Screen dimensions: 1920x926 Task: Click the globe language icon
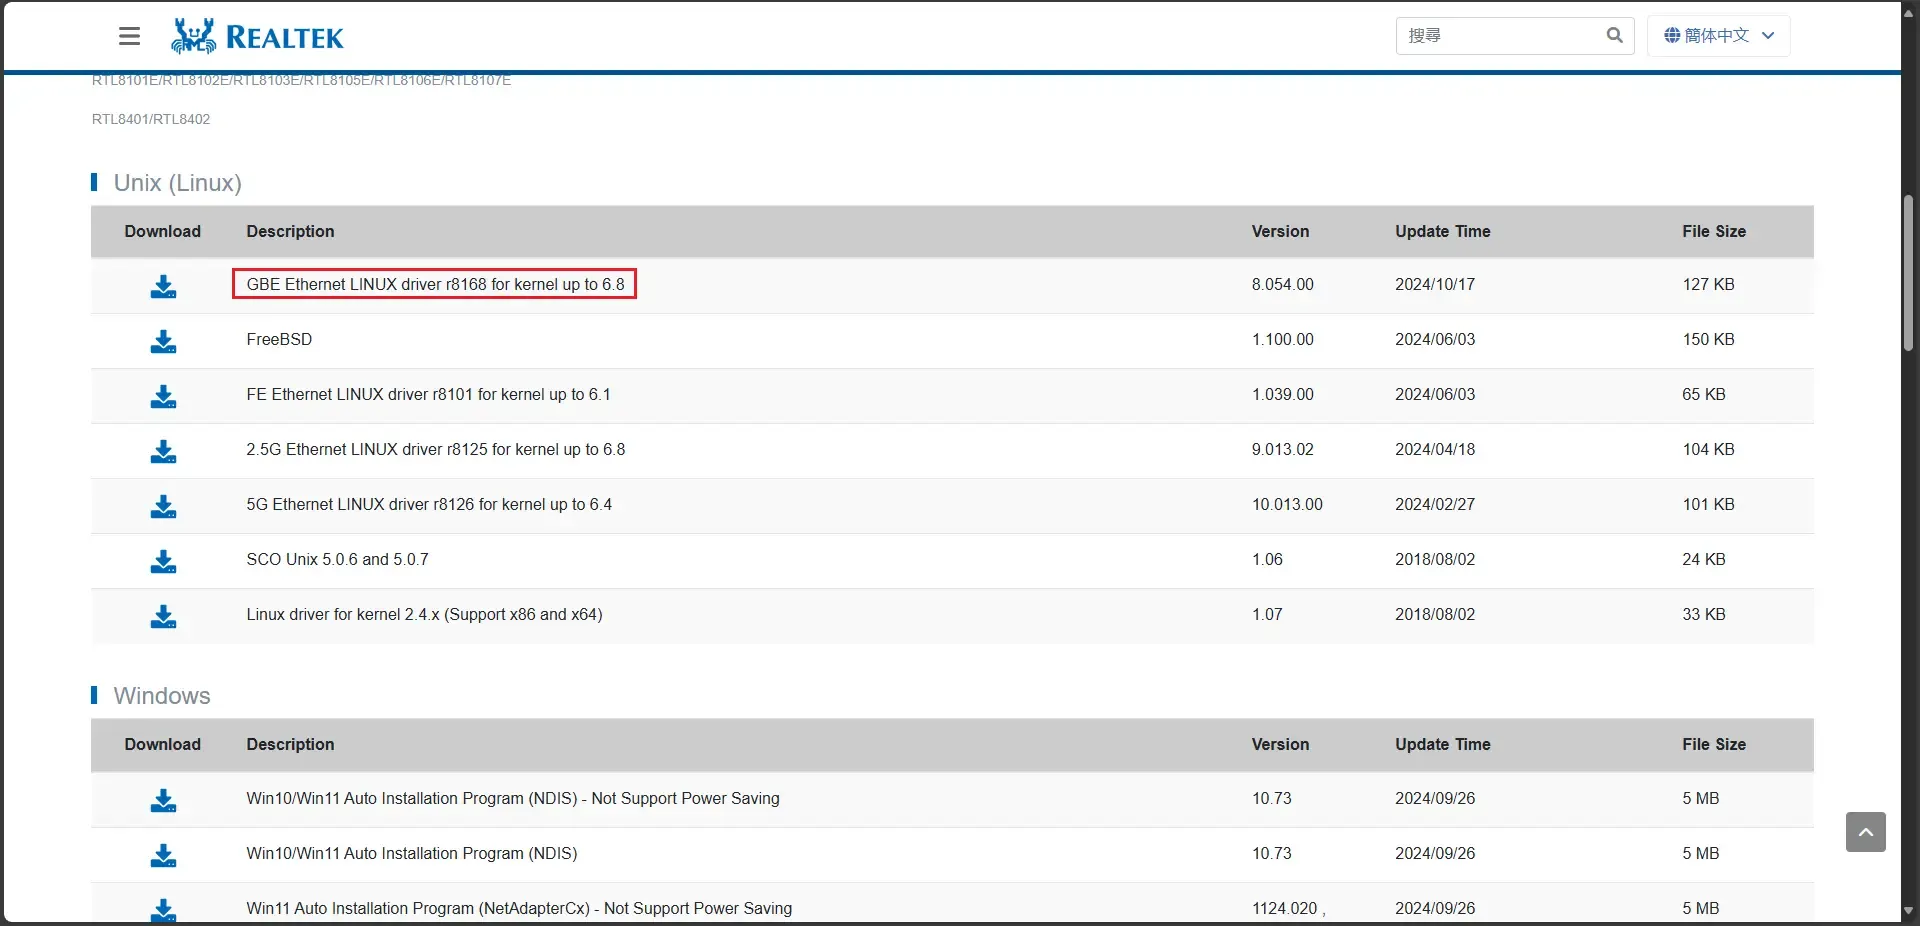(x=1672, y=36)
